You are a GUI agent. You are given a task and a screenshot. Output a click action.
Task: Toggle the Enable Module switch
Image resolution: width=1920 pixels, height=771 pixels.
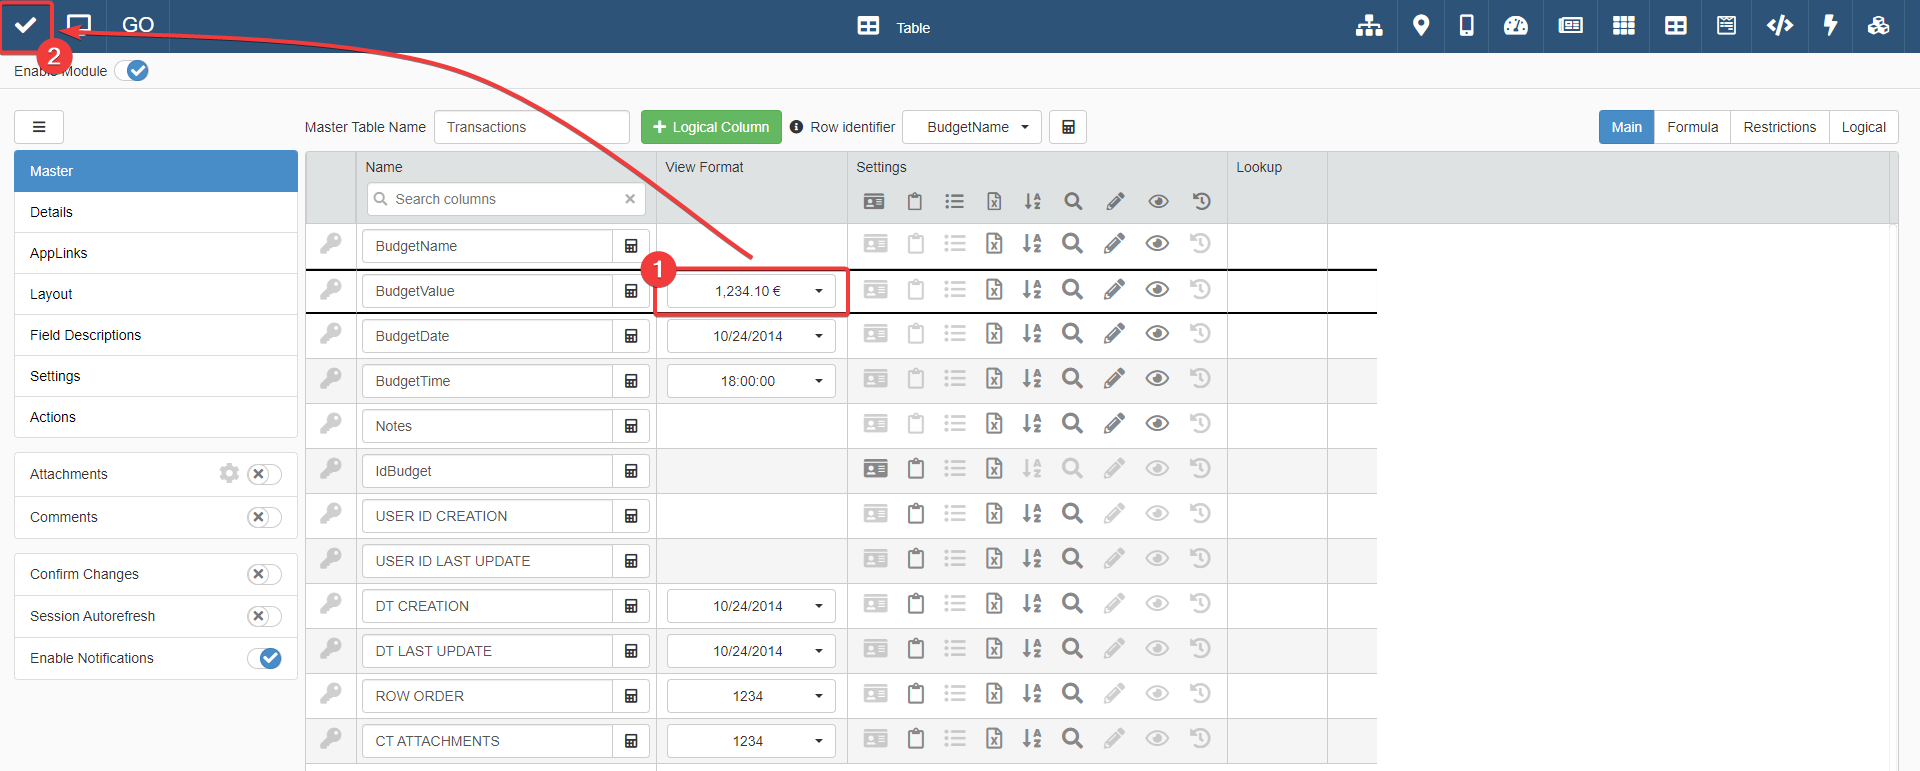[x=132, y=71]
